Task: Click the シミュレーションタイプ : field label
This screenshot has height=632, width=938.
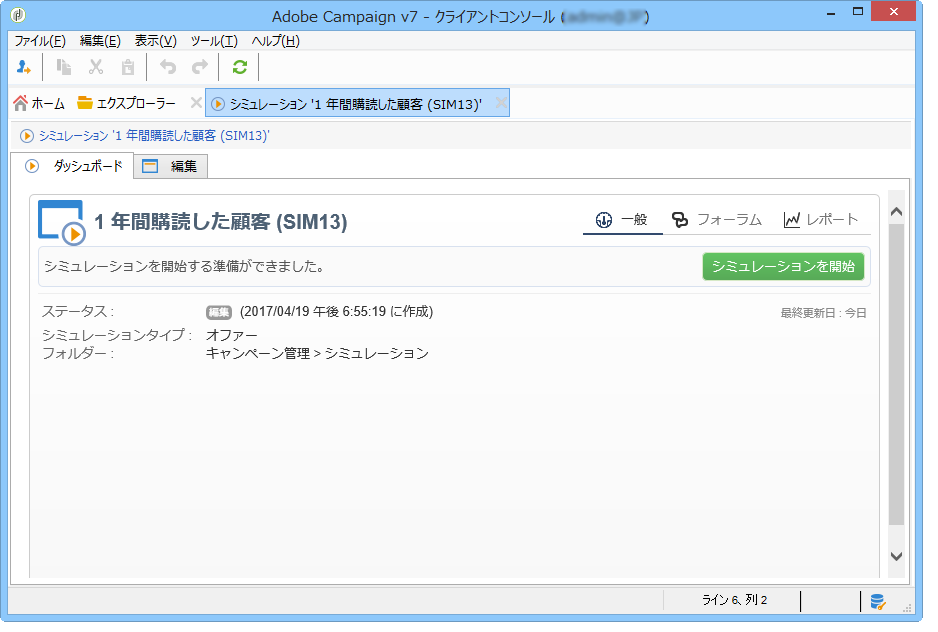Action: tap(117, 335)
